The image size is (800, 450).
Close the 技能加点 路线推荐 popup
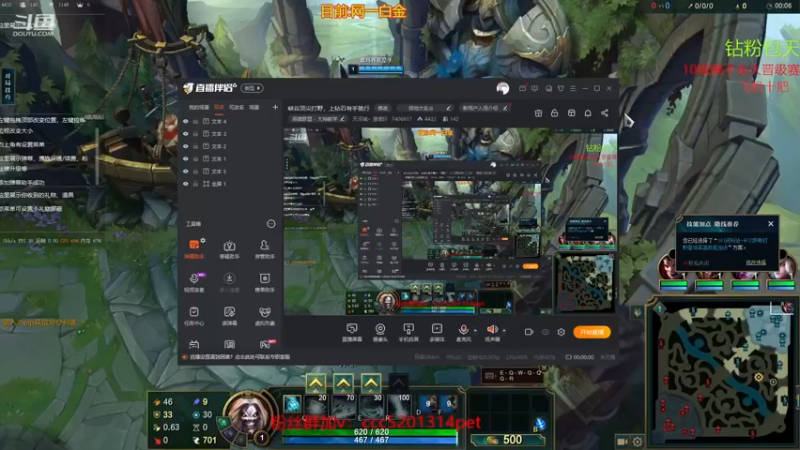770,224
